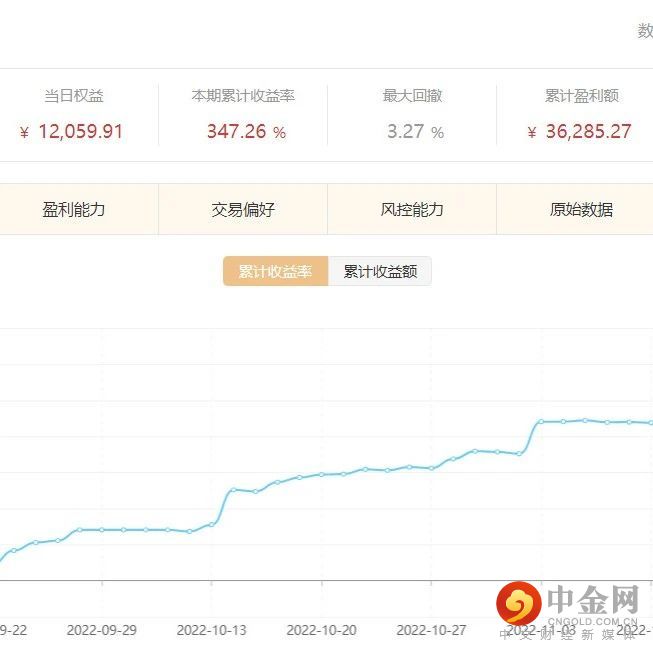The width and height of the screenshot is (653, 653).
Task: Click the 2022-09-29 axis date label
Action: click(102, 630)
